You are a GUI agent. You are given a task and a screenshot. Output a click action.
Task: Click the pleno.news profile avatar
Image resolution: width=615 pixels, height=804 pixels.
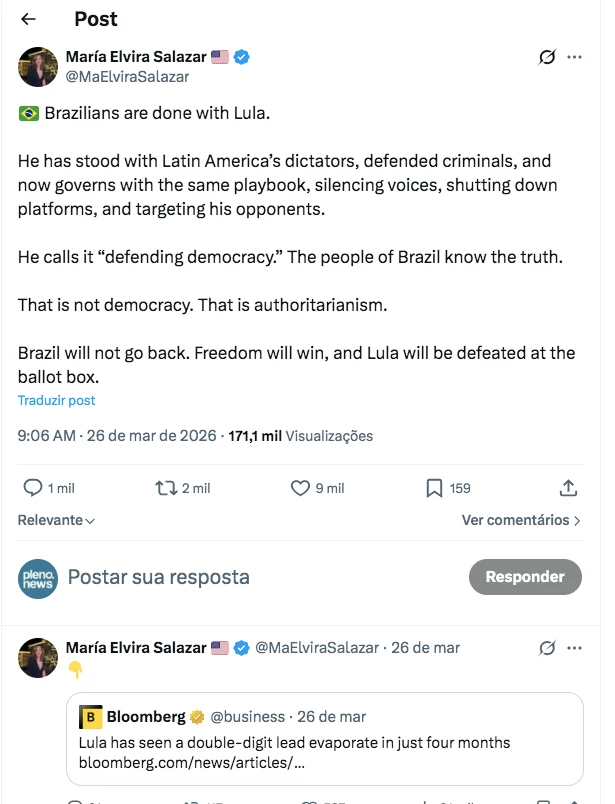(38, 578)
